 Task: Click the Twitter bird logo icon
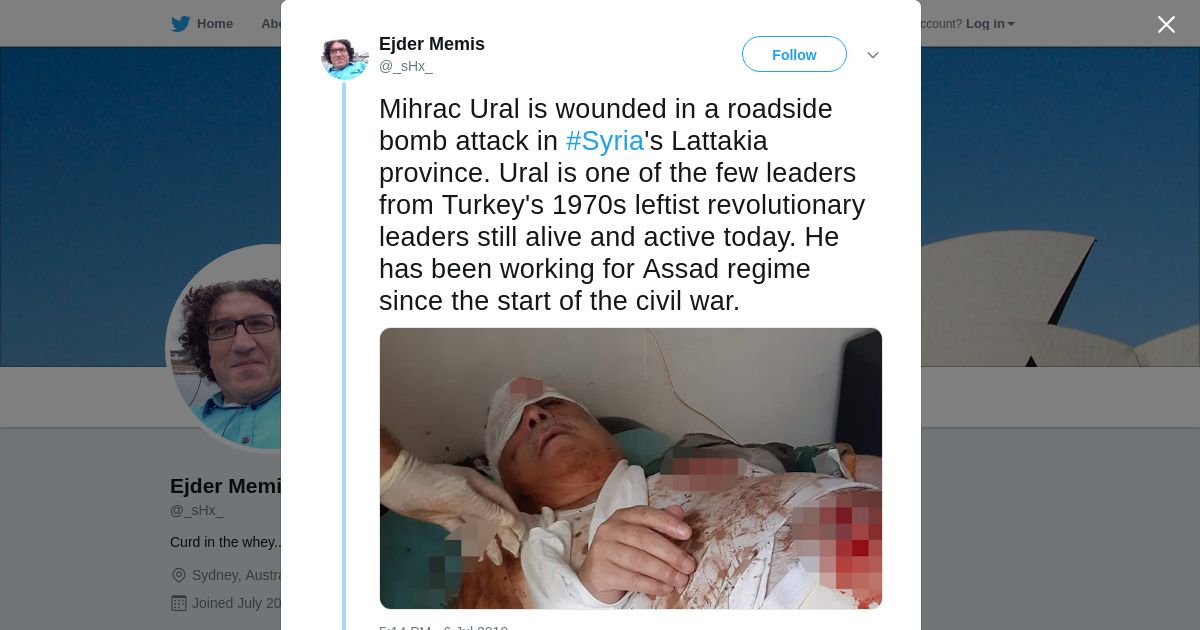coord(180,24)
